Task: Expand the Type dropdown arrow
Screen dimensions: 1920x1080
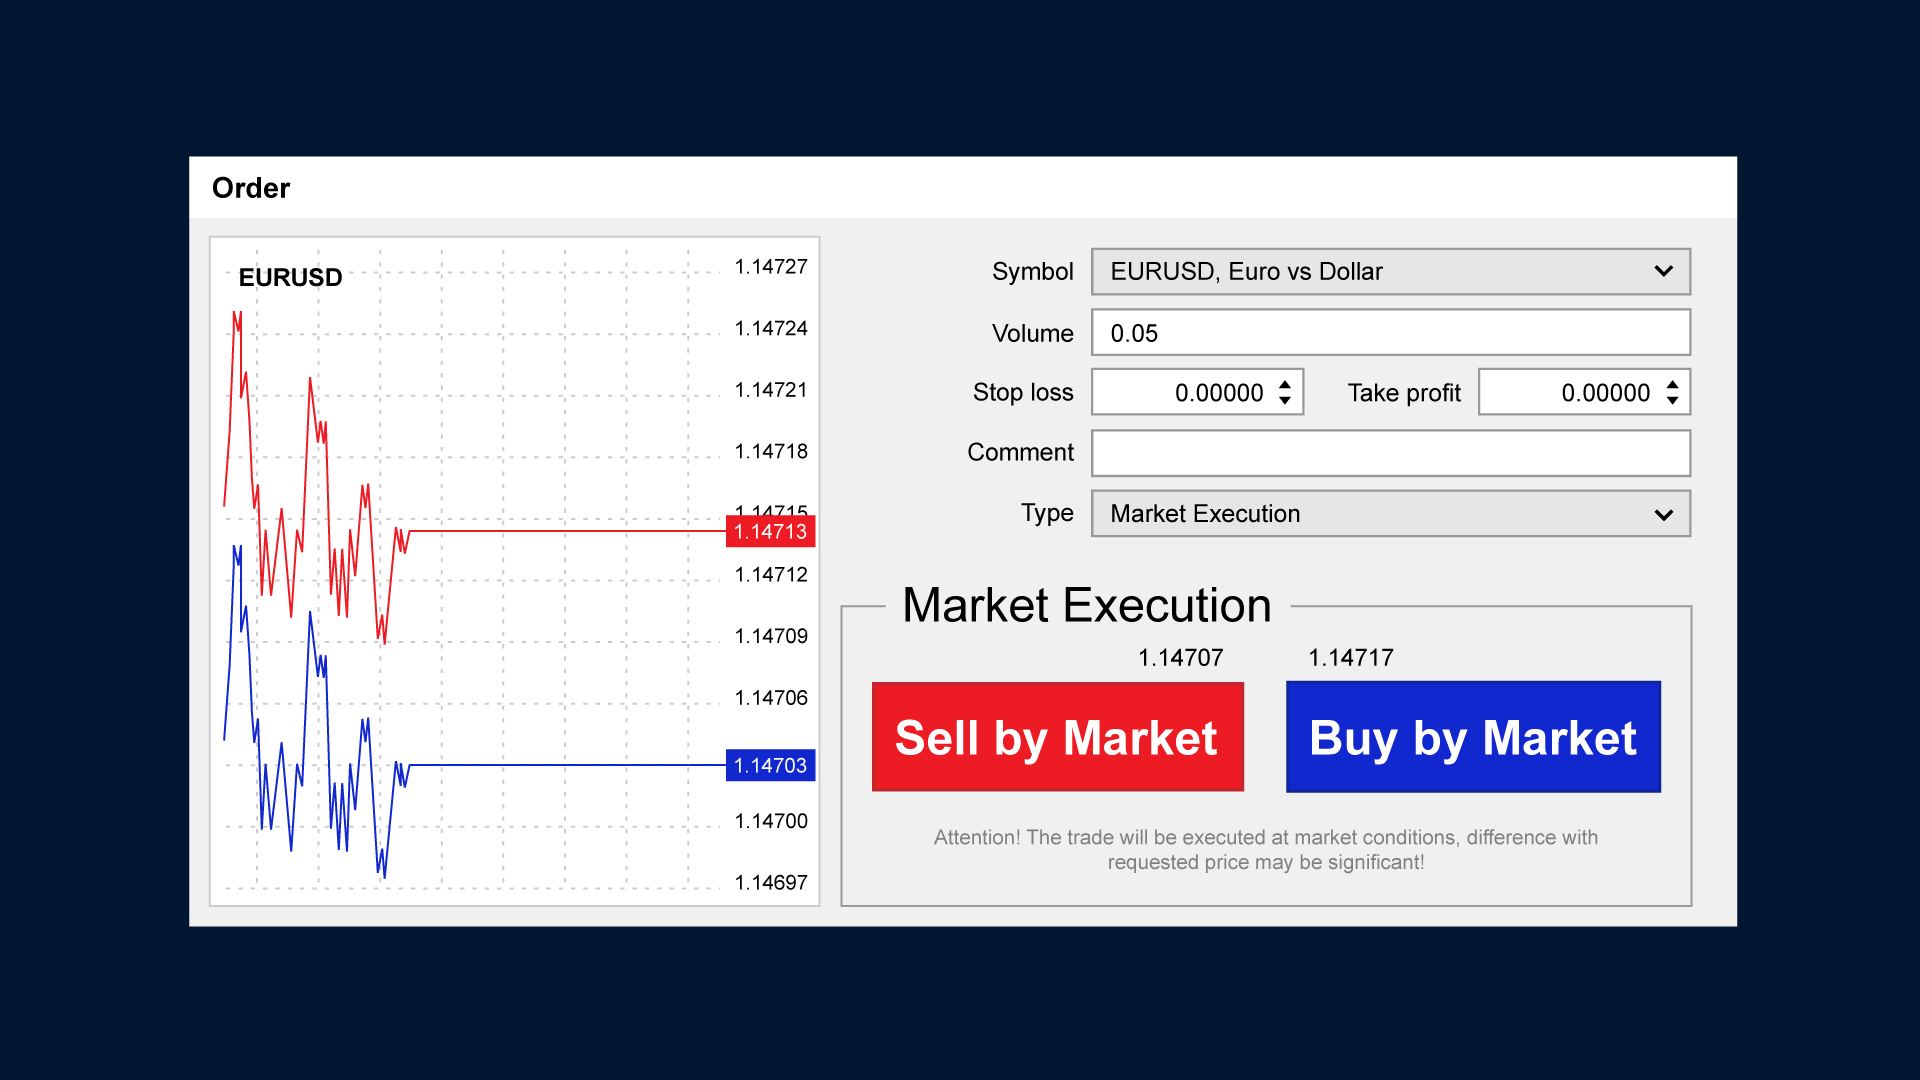Action: (1663, 515)
